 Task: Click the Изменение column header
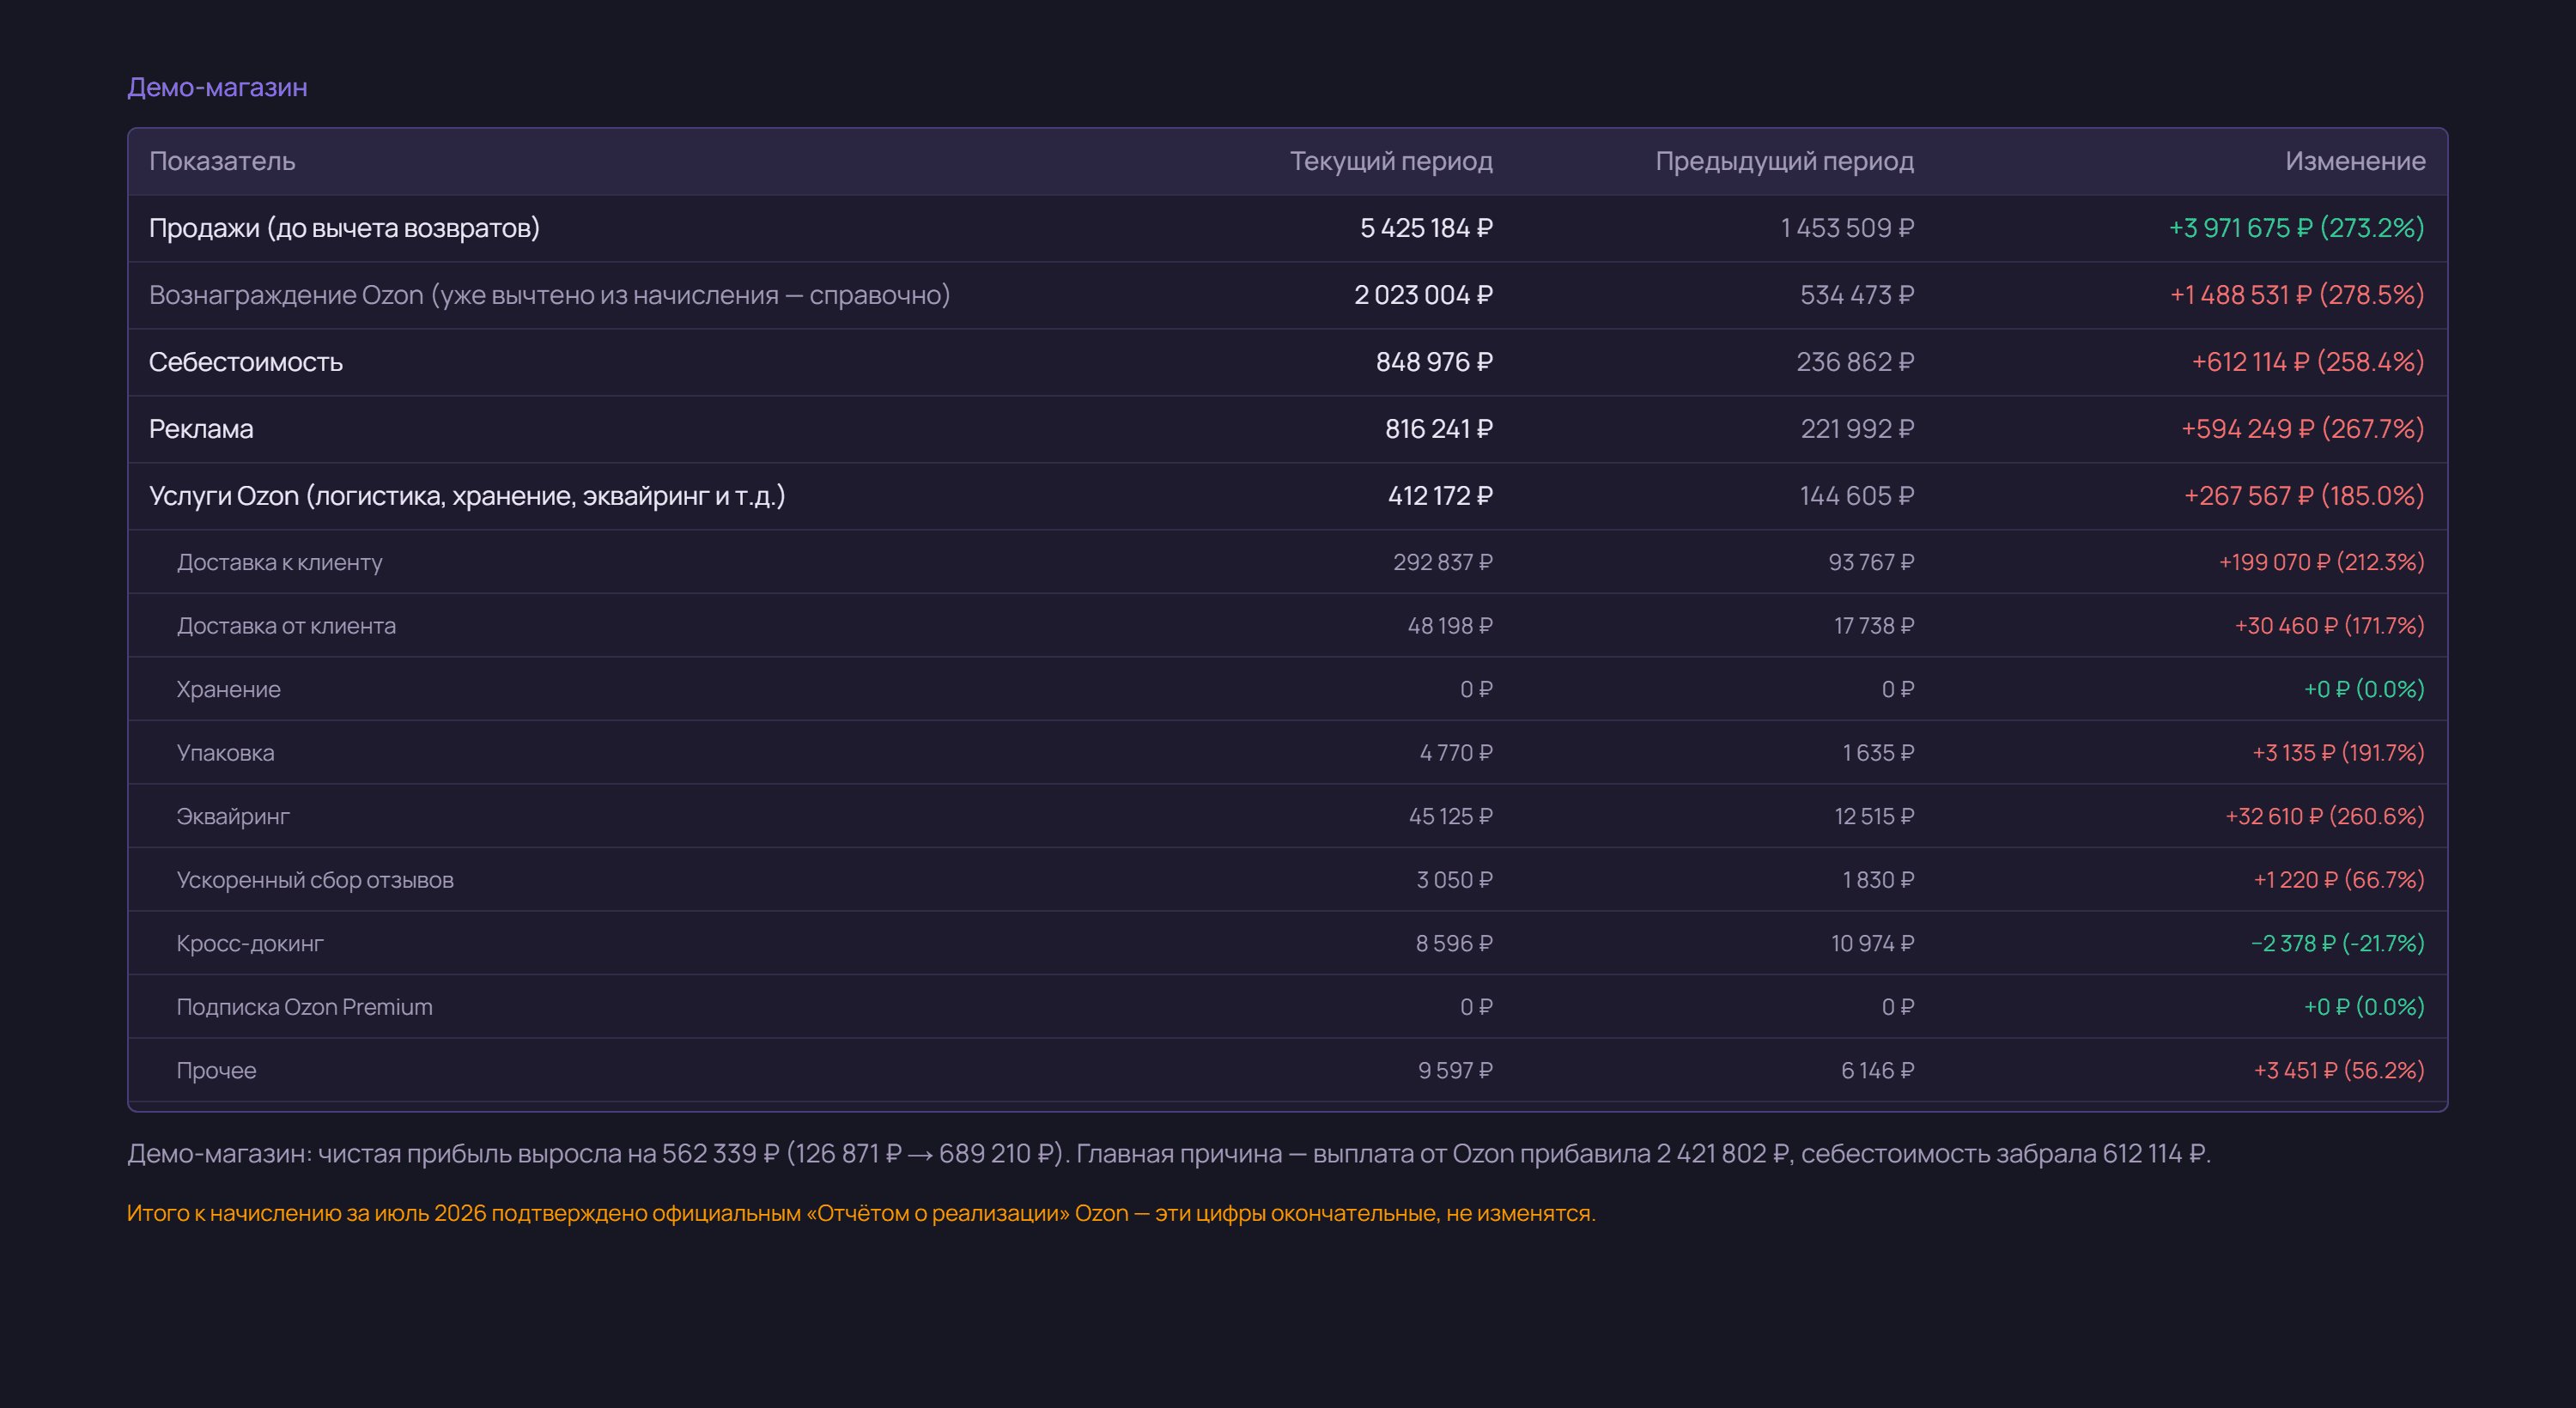point(2354,161)
